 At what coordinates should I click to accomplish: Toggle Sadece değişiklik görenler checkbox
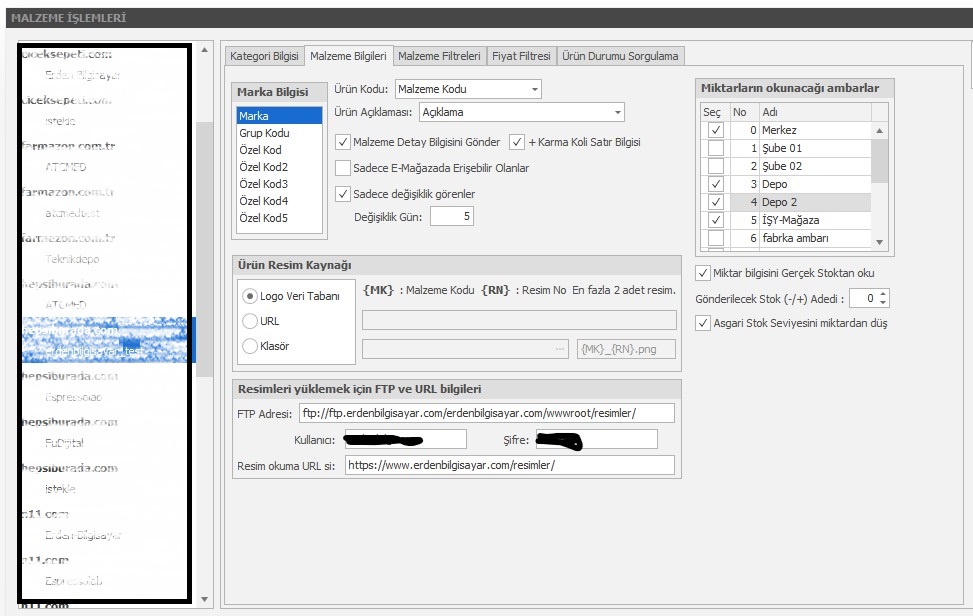click(x=344, y=194)
